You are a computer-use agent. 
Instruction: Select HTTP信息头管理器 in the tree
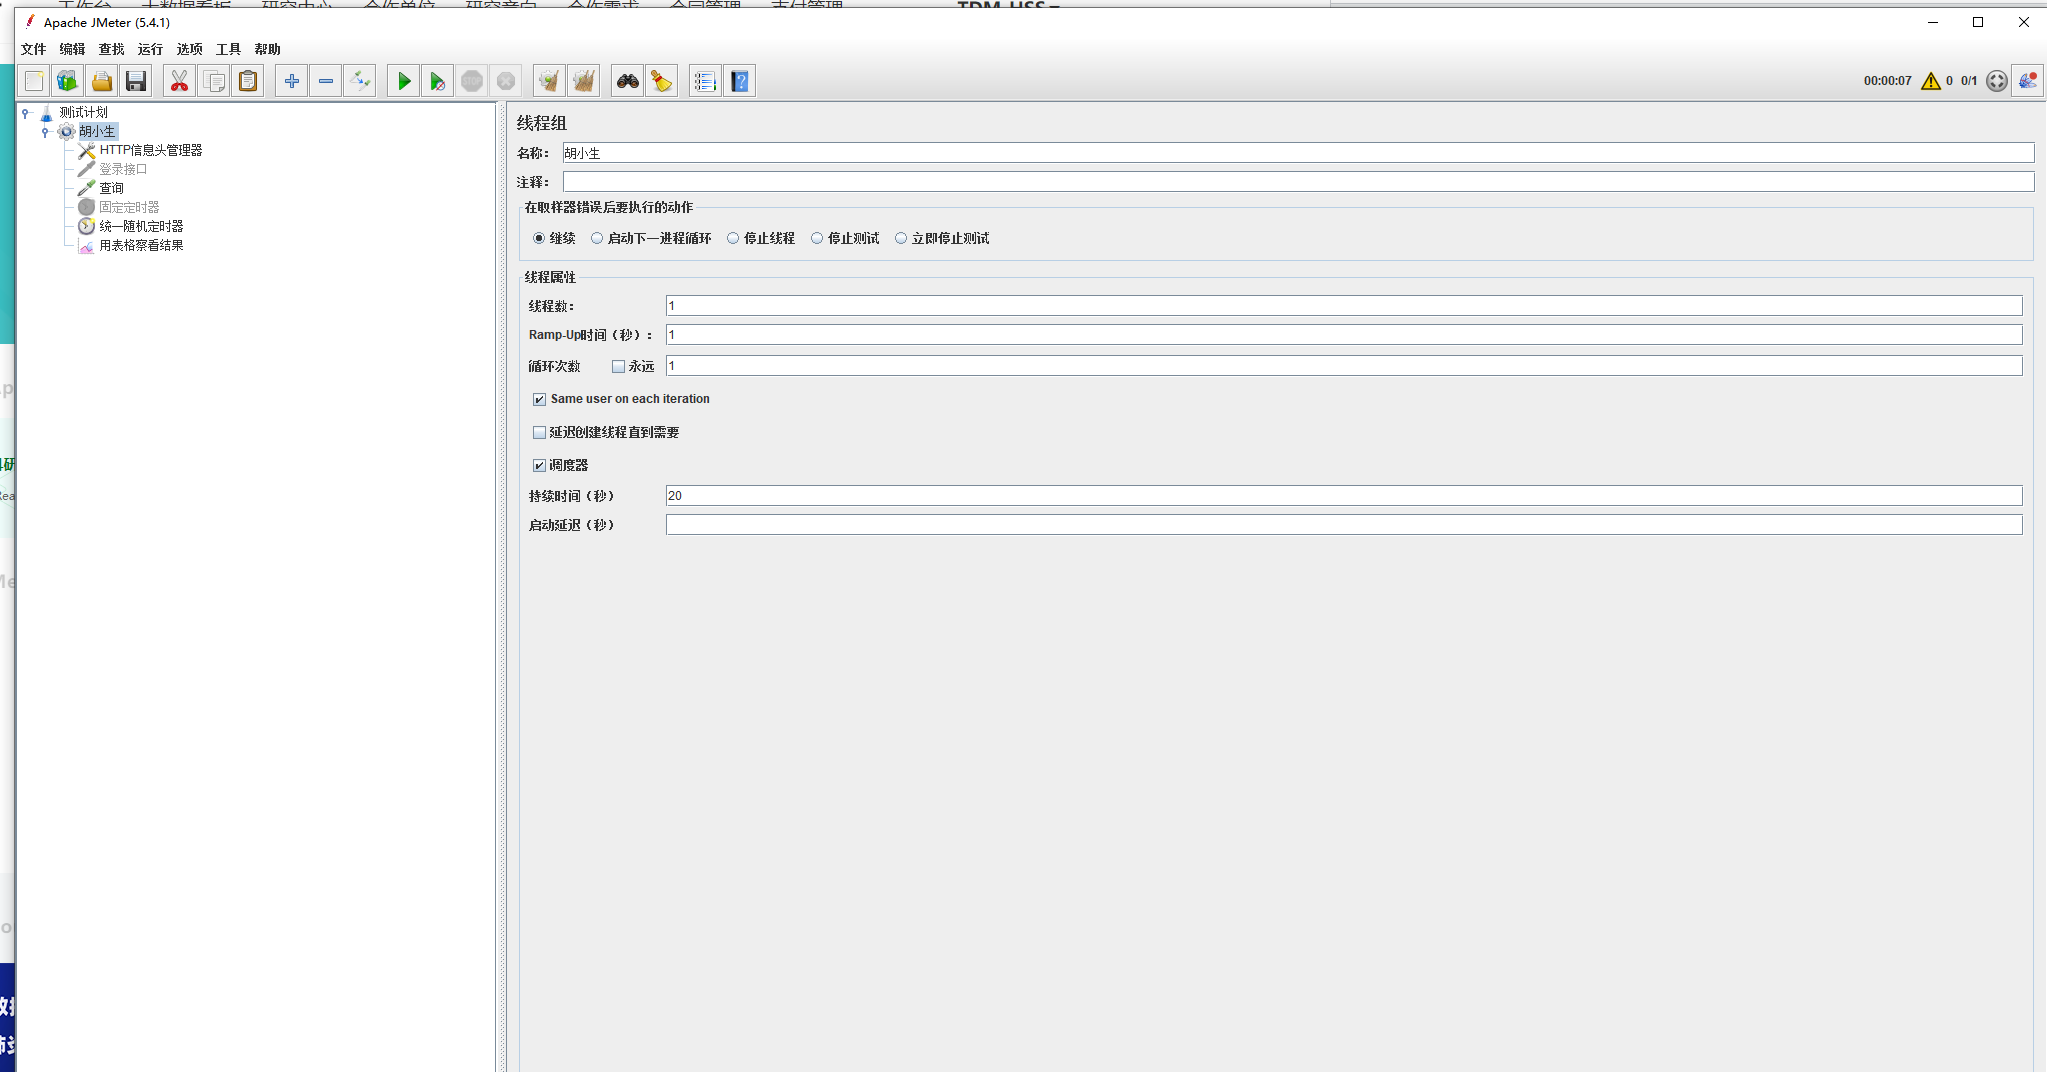click(x=150, y=150)
